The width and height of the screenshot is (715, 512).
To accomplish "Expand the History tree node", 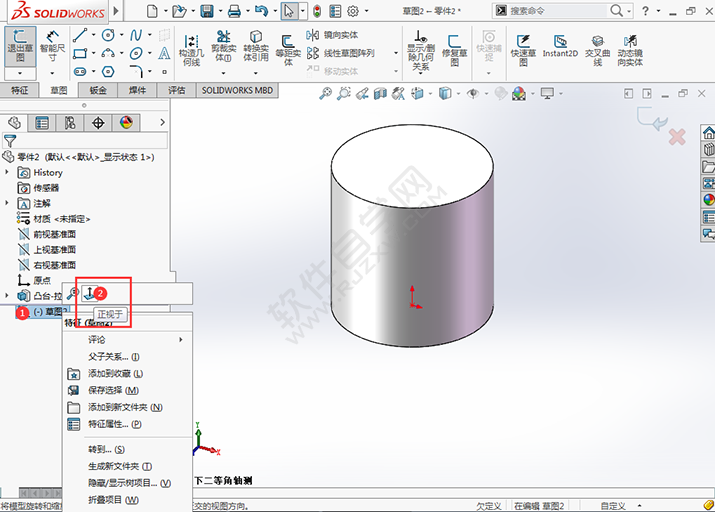I will coord(7,173).
